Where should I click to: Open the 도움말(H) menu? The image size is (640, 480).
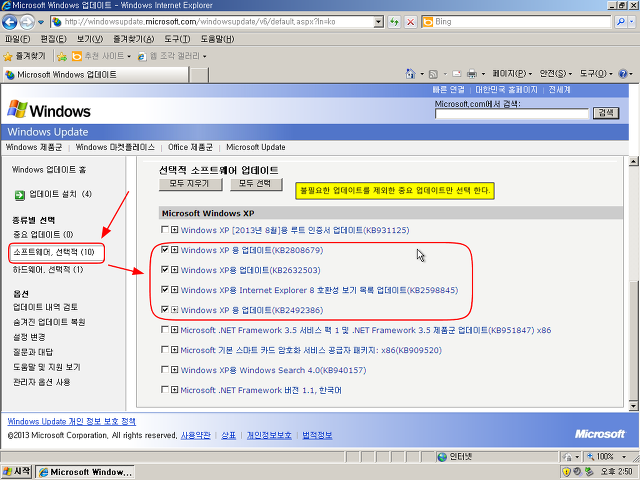click(217, 39)
